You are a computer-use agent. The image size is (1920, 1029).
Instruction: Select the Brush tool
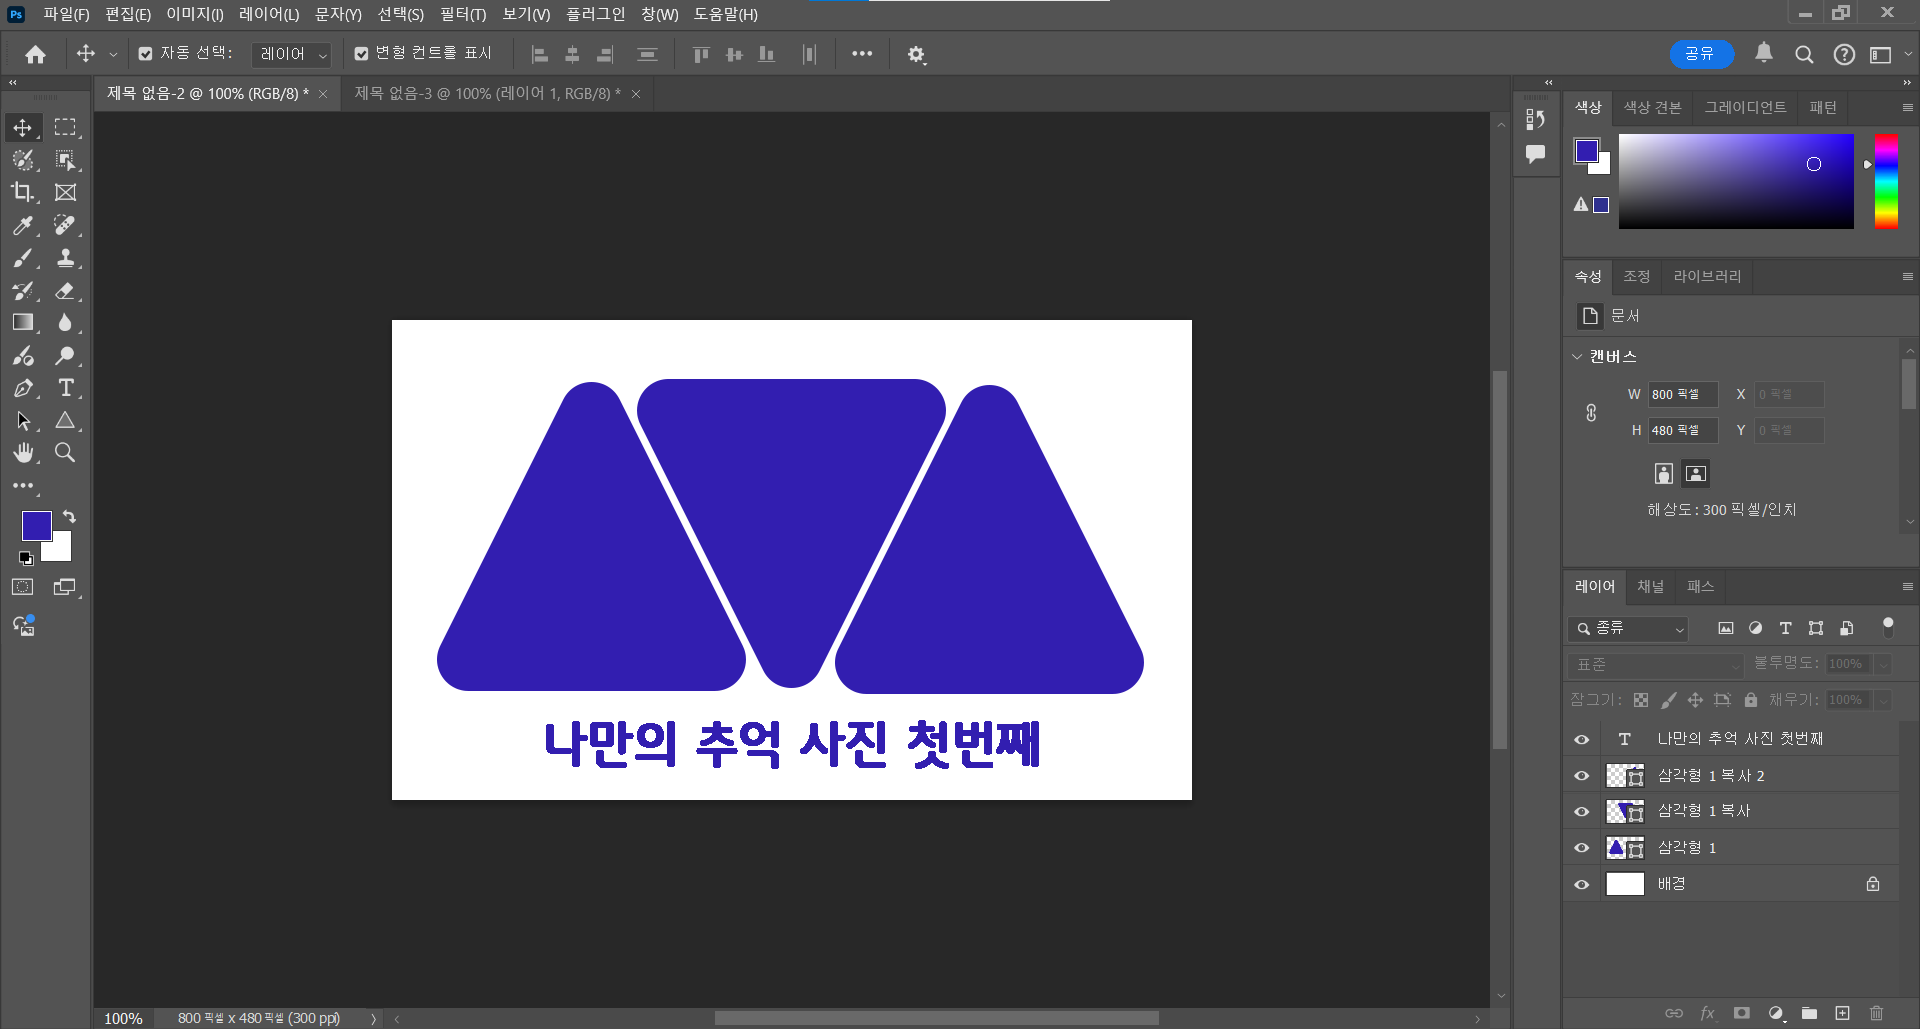click(23, 258)
